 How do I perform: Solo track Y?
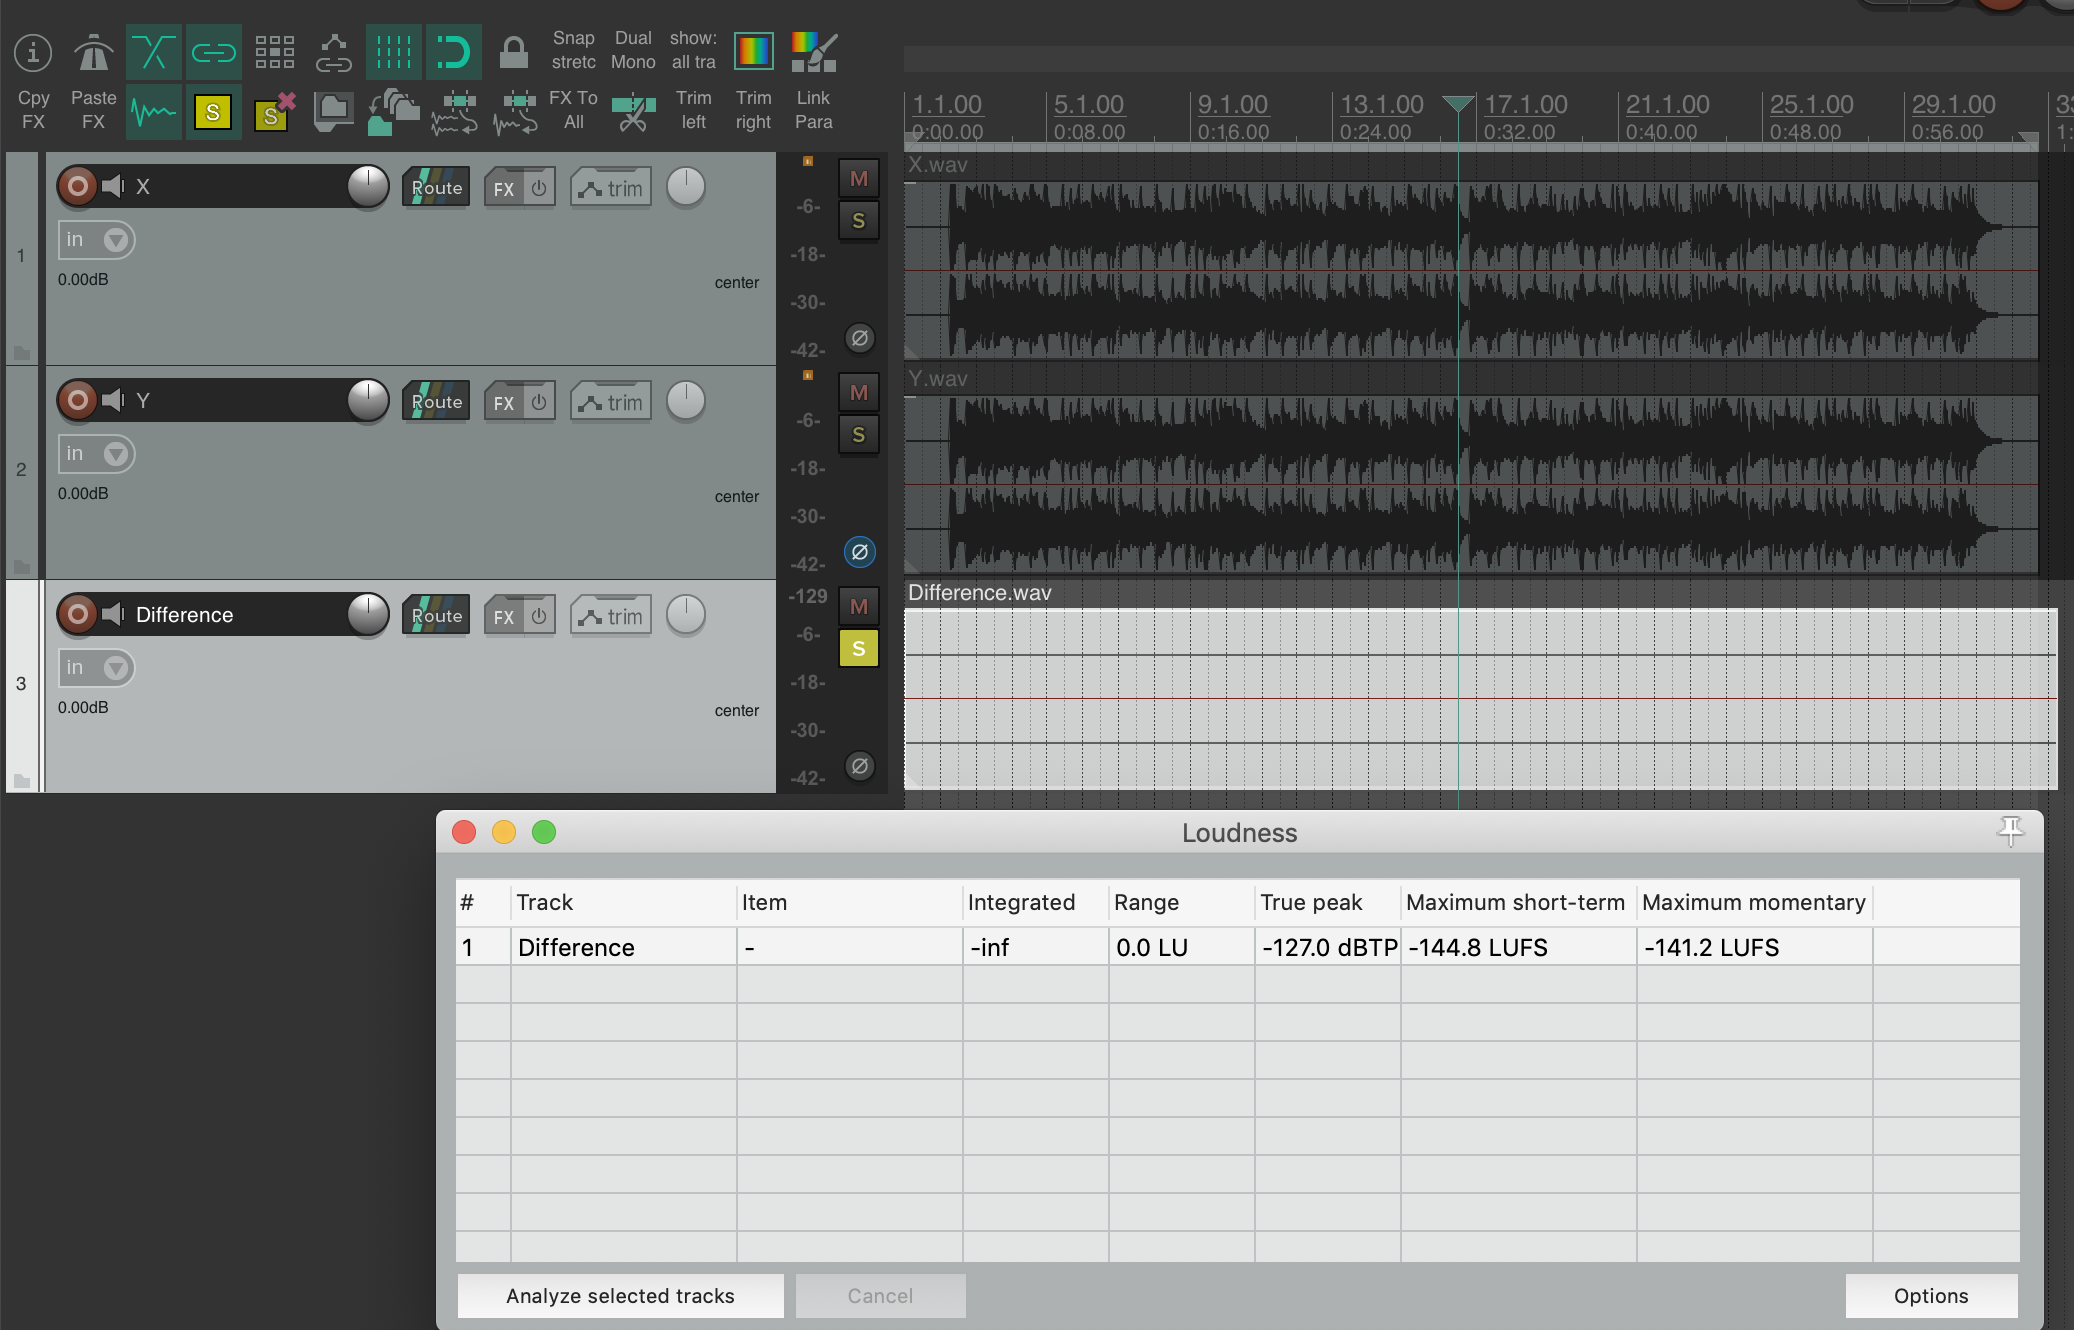(858, 435)
